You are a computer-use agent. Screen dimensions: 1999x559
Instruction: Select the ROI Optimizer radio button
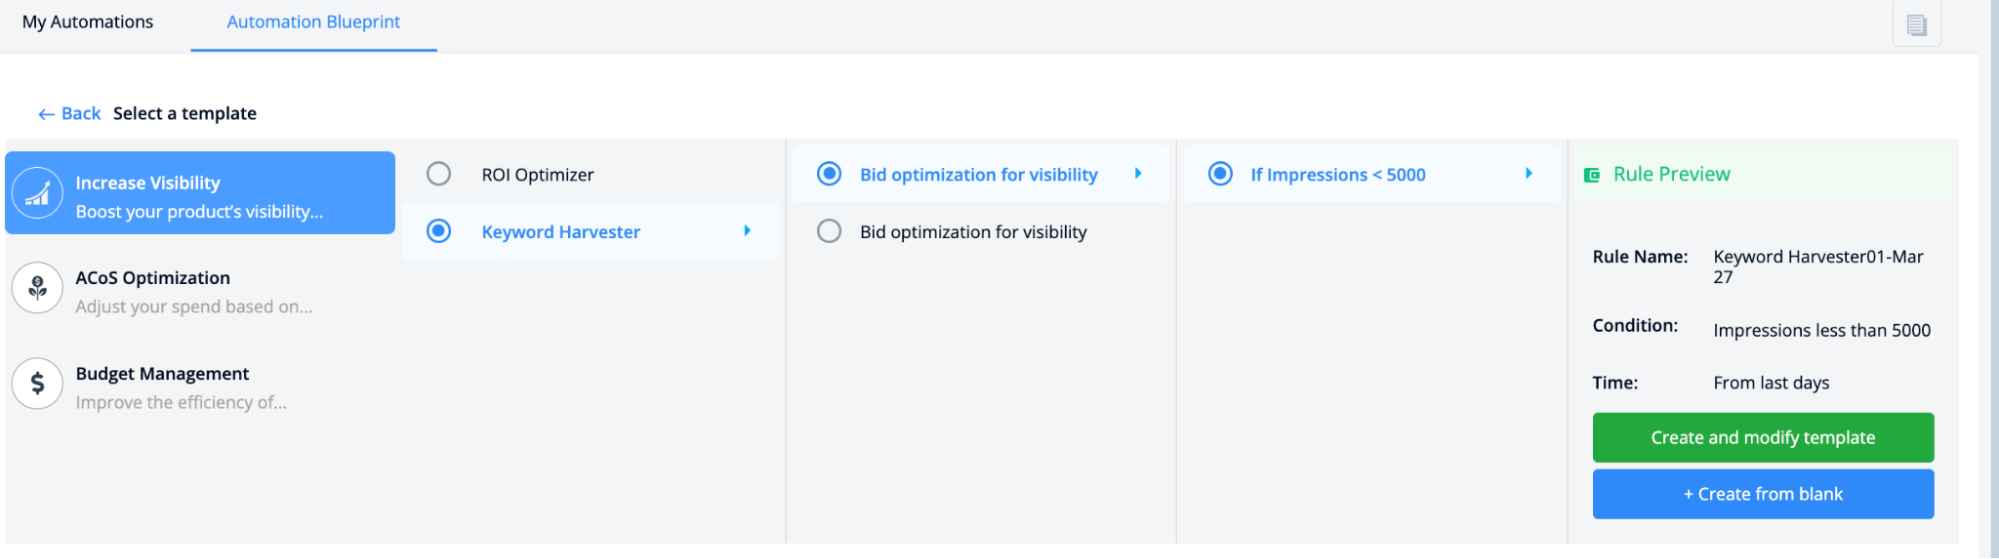pos(438,174)
